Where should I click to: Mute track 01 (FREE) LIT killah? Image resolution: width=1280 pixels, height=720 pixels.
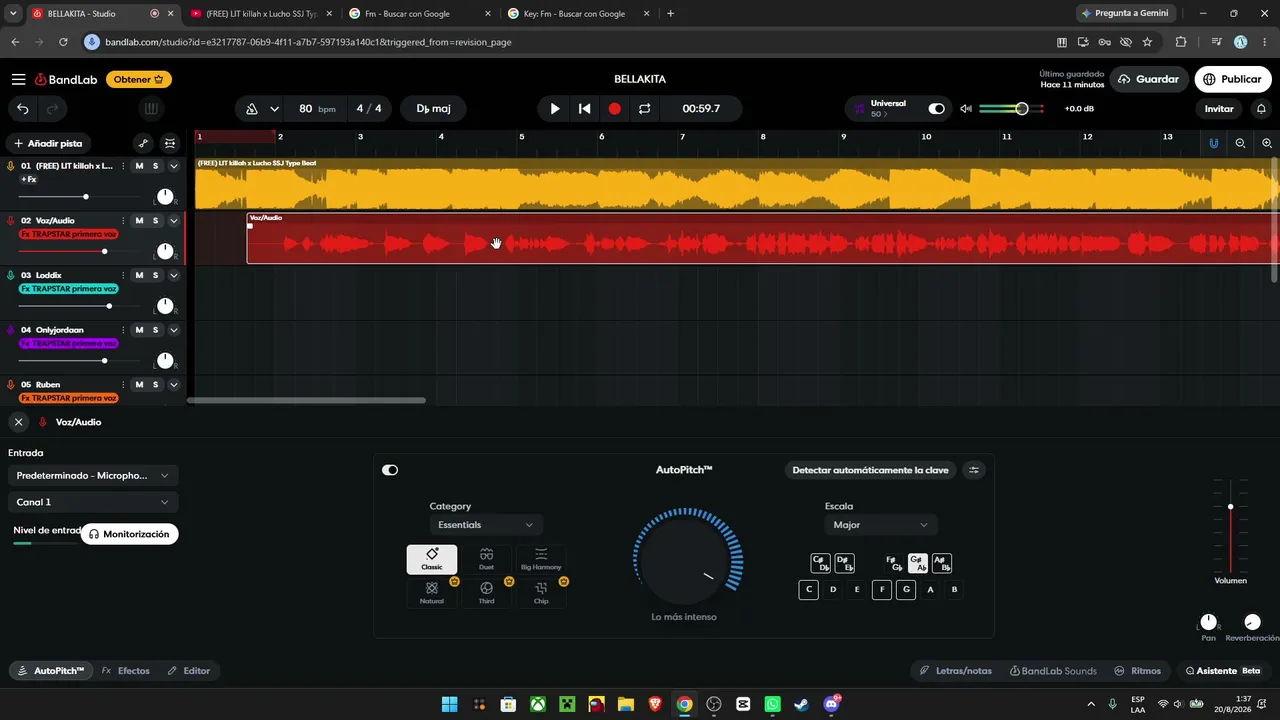point(139,166)
